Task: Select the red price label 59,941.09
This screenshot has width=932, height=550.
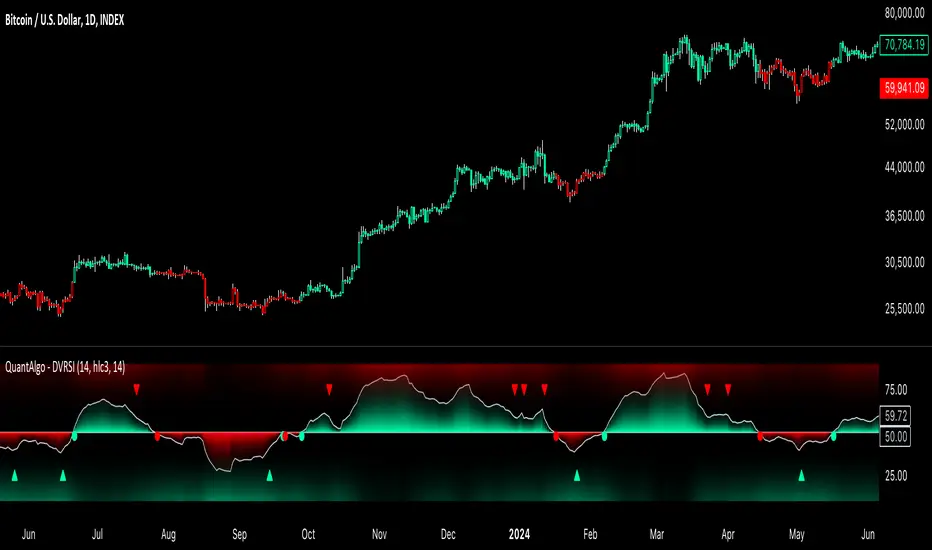Action: pyautogui.click(x=903, y=88)
